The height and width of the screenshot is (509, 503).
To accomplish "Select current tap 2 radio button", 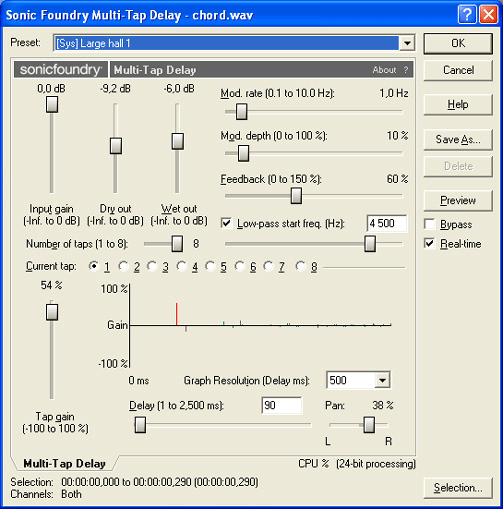I will pyautogui.click(x=124, y=266).
